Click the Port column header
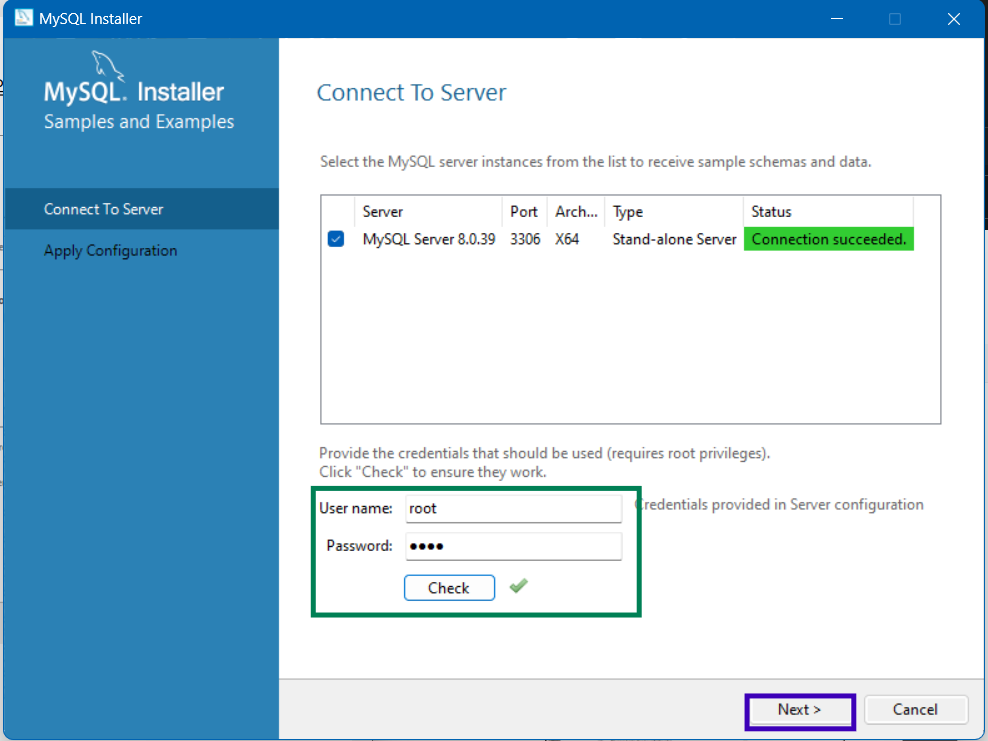This screenshot has width=988, height=741. [524, 212]
